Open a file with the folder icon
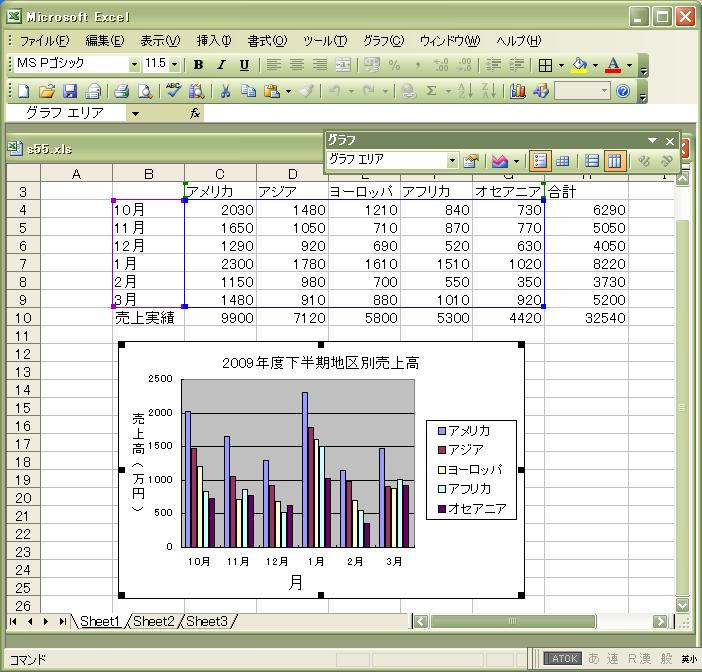The image size is (702, 672). pos(47,91)
